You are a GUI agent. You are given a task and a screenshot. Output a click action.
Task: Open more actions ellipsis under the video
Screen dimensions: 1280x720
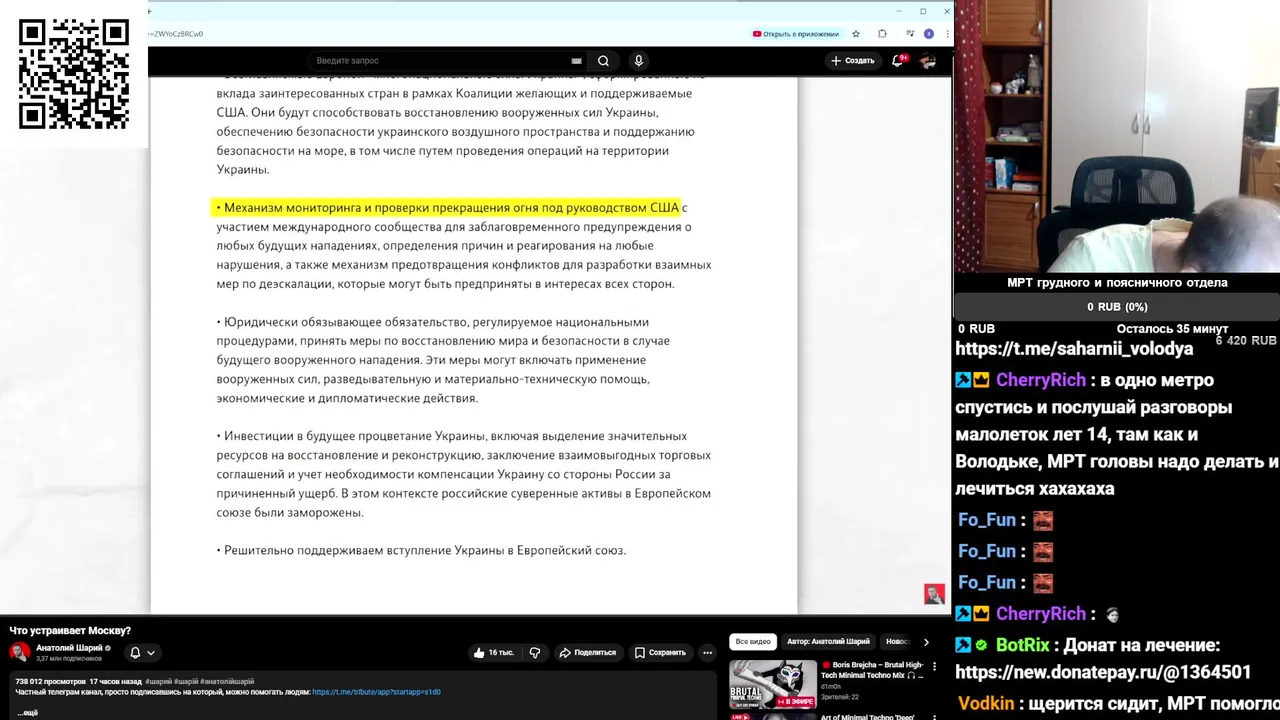pos(707,653)
